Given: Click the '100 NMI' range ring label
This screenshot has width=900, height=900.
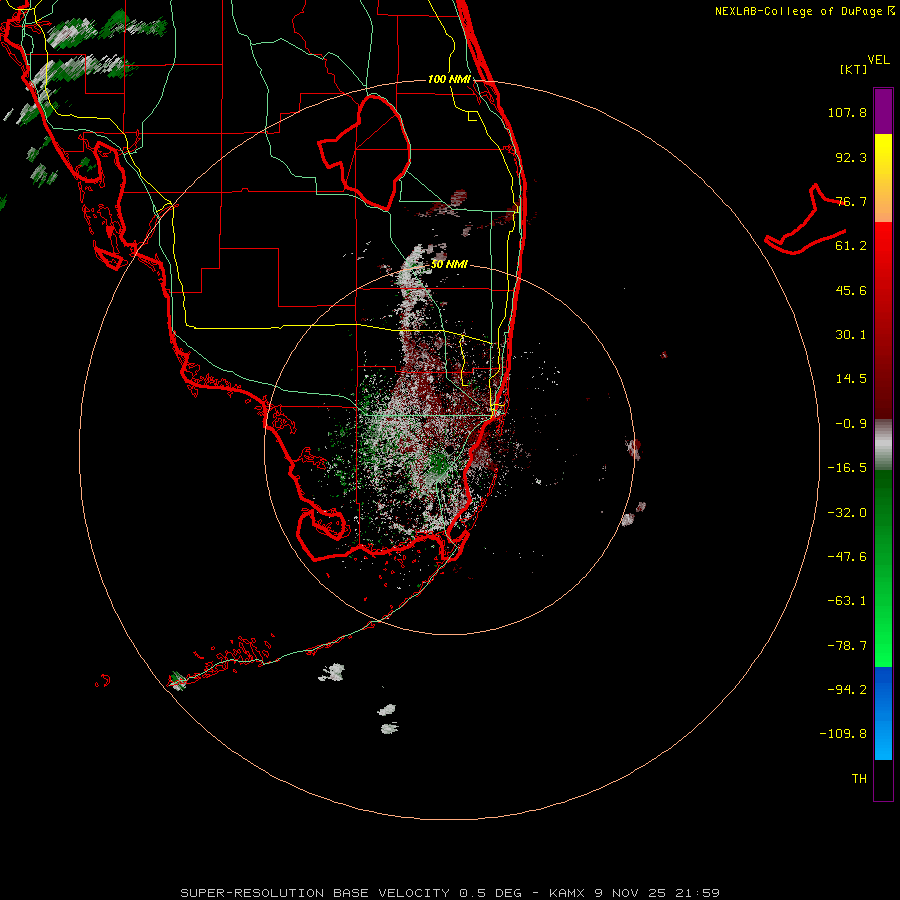Looking at the screenshot, I should [x=449, y=79].
